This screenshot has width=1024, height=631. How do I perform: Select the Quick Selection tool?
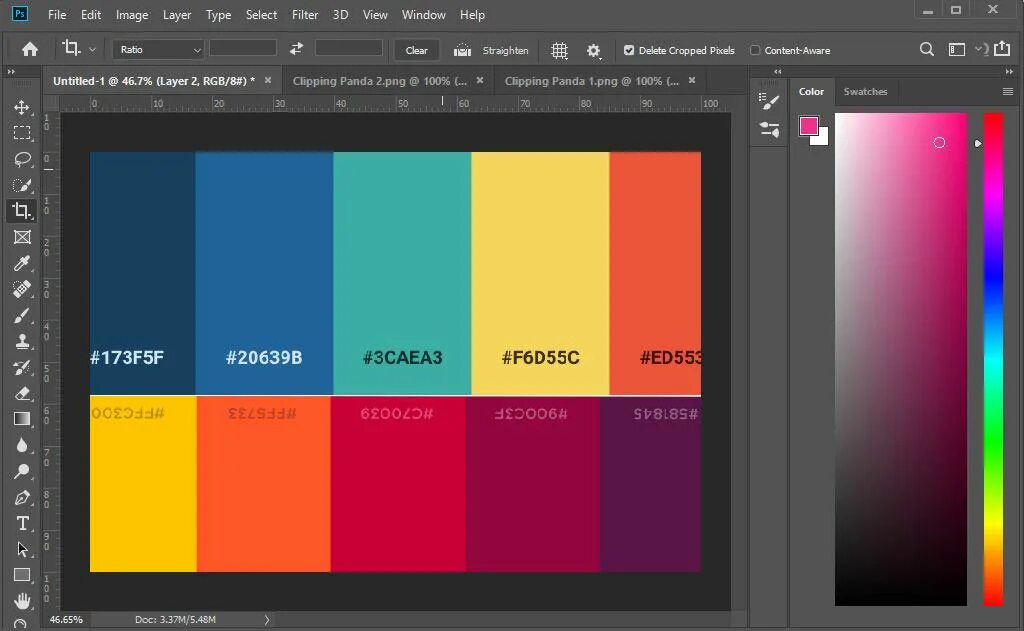tap(22, 186)
